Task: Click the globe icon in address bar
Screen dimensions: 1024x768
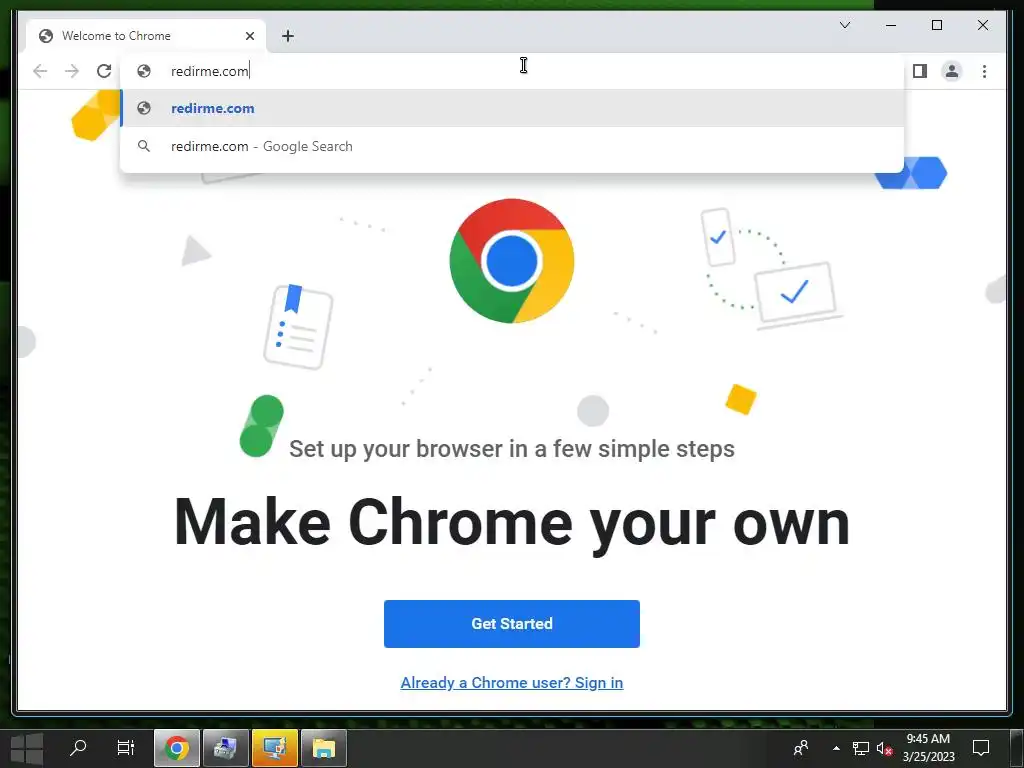Action: pos(144,71)
